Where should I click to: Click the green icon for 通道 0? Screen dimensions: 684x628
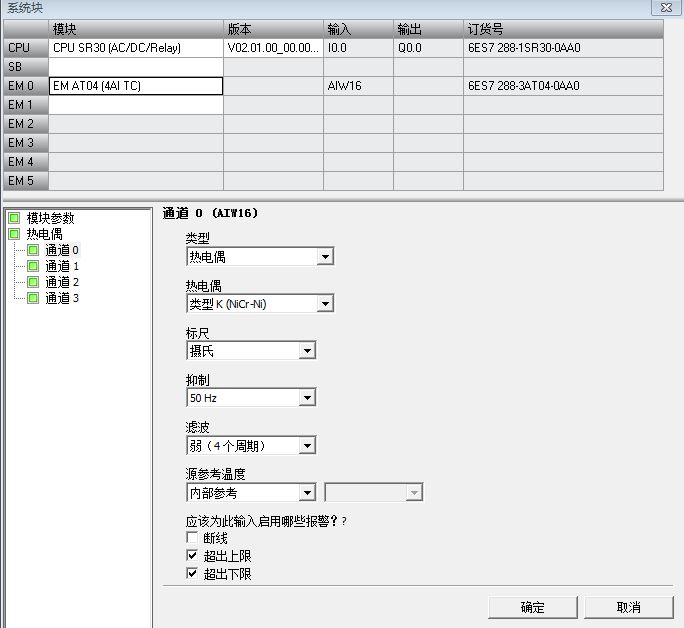34,250
